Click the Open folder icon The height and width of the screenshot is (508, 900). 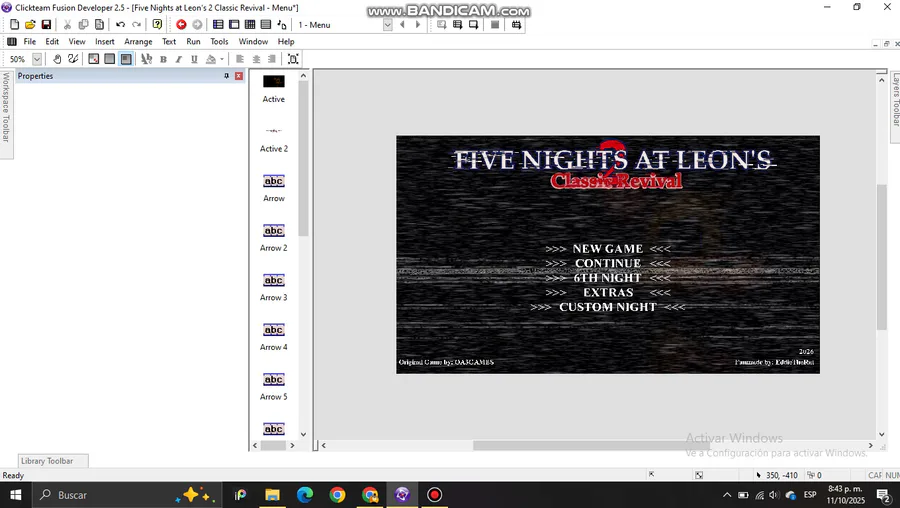30,25
